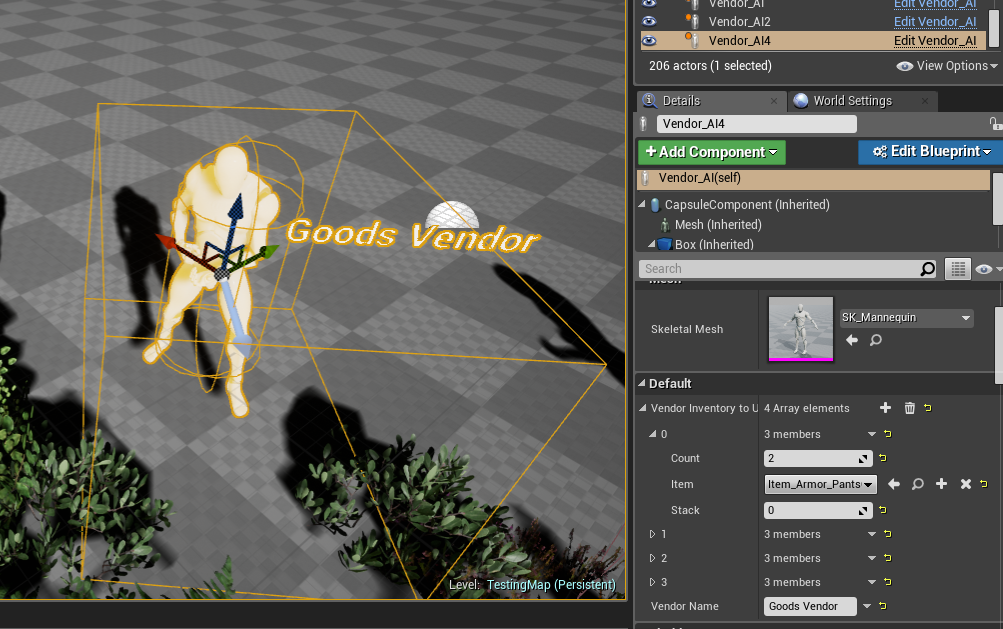Image resolution: width=1003 pixels, height=629 pixels.
Task: Collapse Vendor Inventory array property
Action: pos(642,408)
